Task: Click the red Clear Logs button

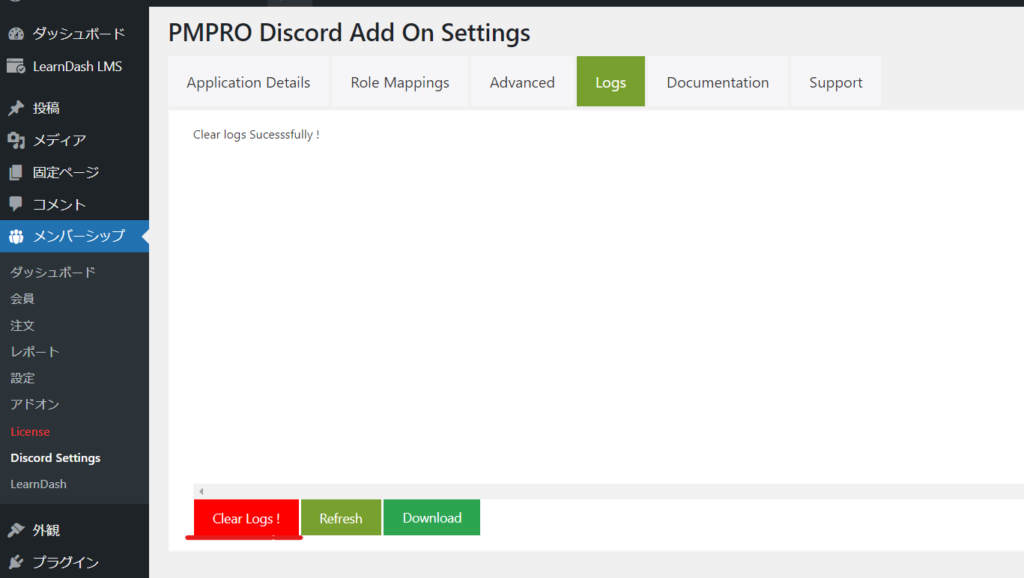Action: pyautogui.click(x=246, y=518)
